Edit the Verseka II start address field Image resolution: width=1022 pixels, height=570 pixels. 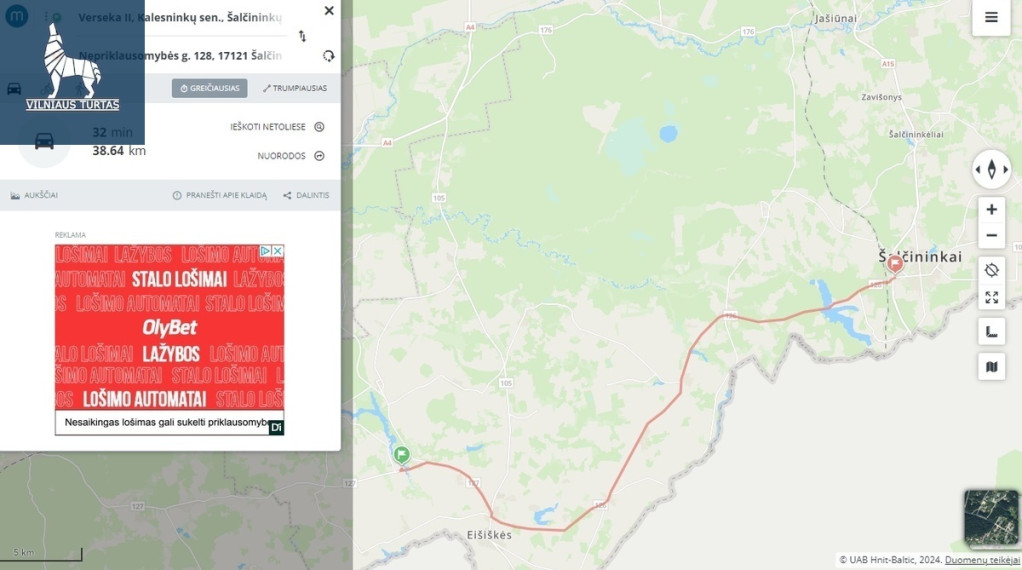click(x=180, y=18)
